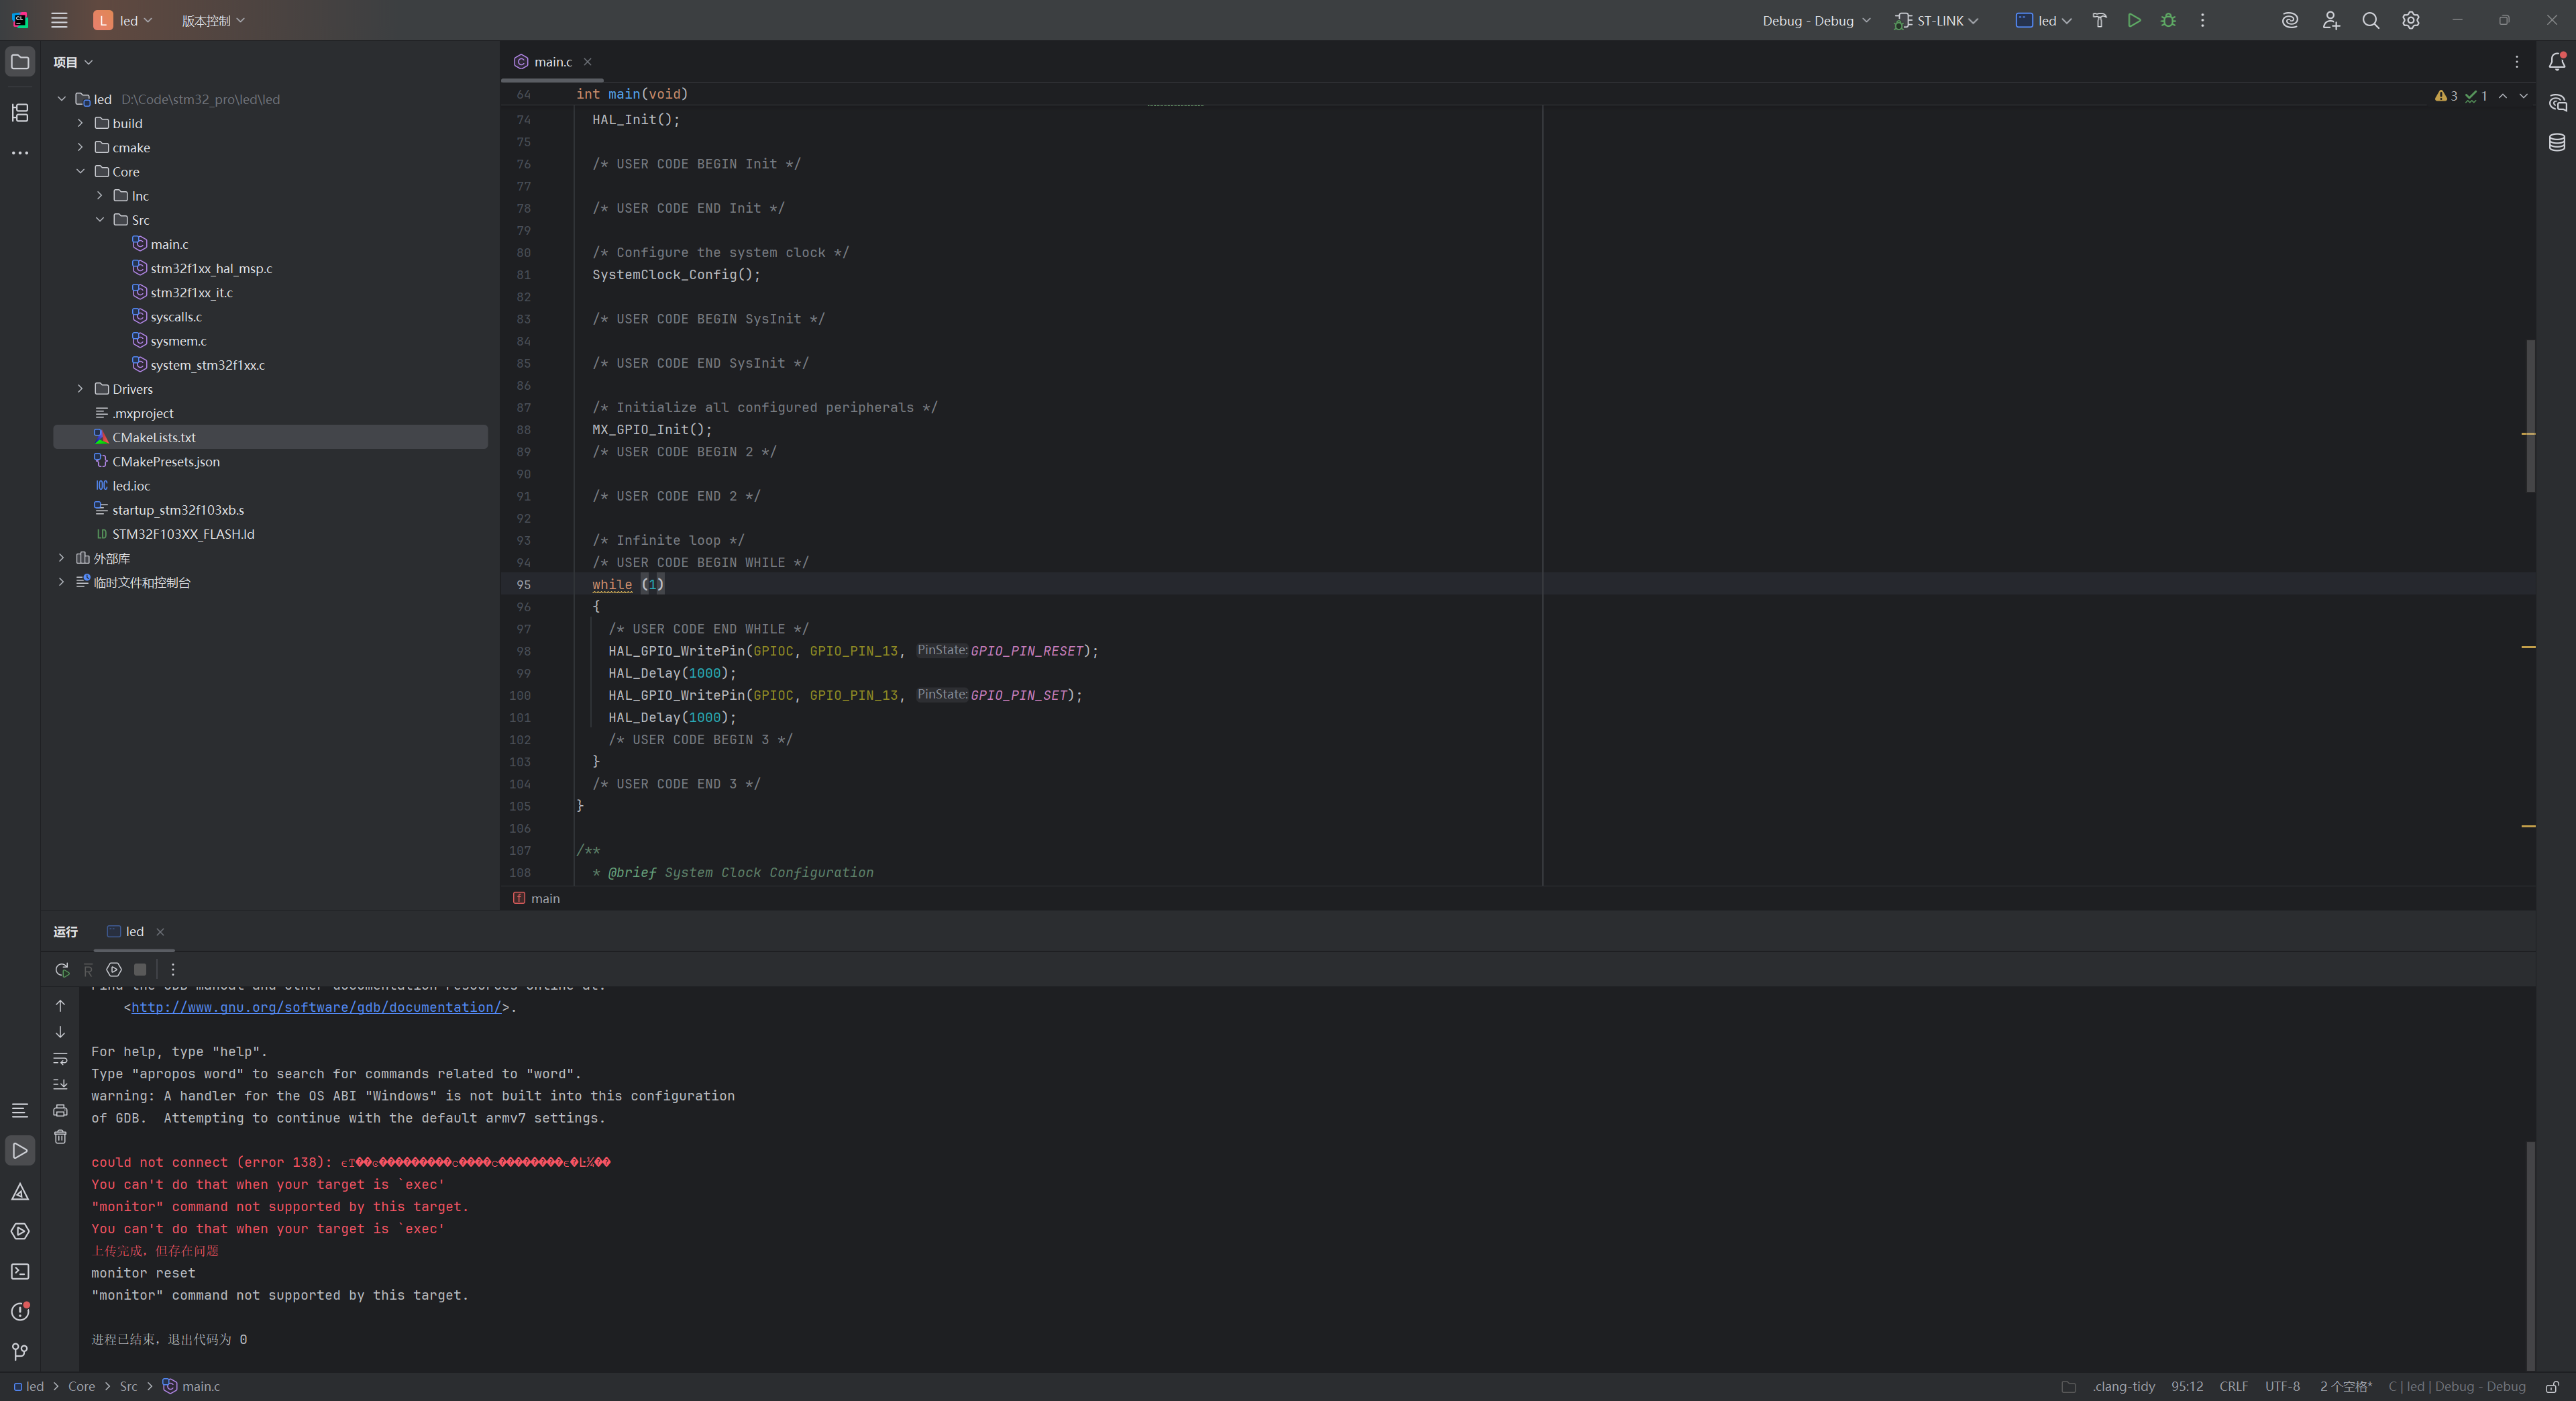The height and width of the screenshot is (1401, 2576).
Task: Click the Src breadcrumb in status bar
Action: 128,1386
